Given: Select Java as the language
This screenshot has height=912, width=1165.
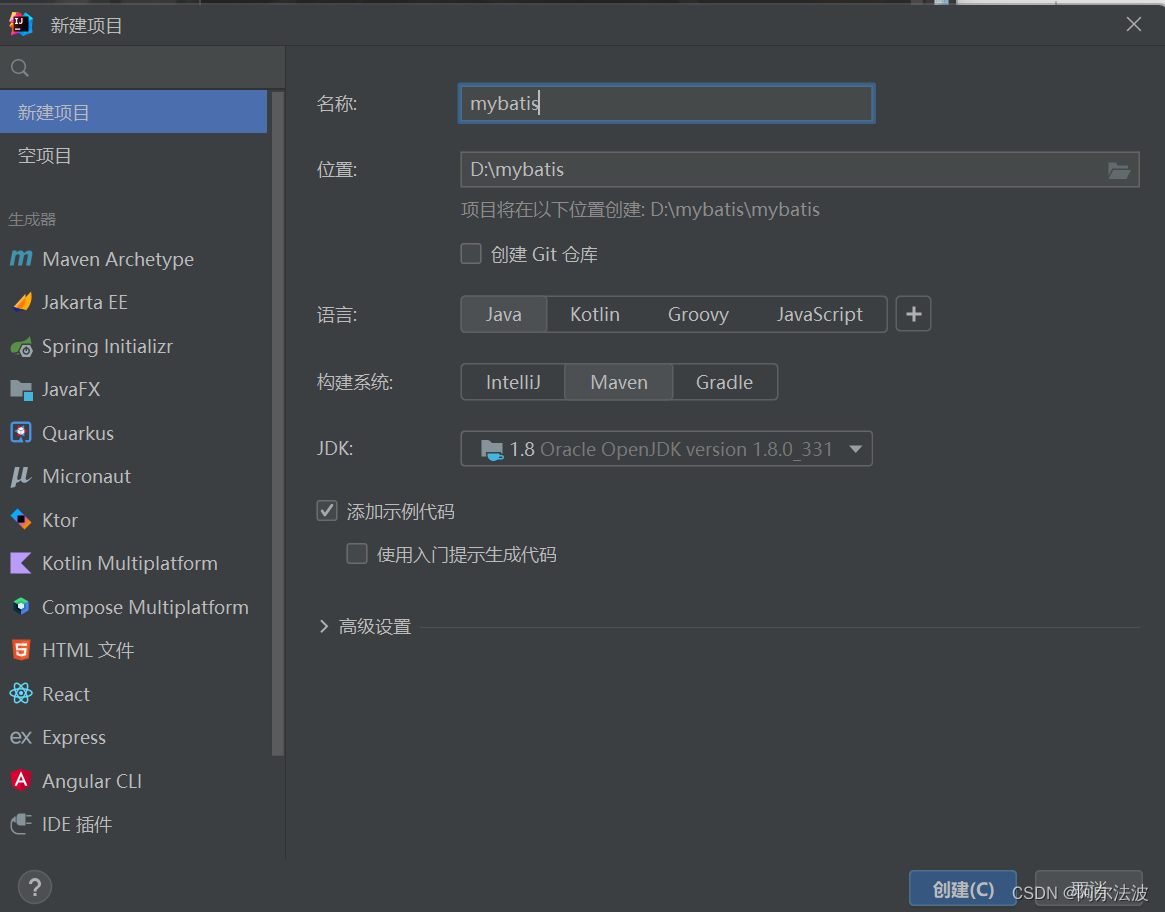Looking at the screenshot, I should [x=504, y=314].
